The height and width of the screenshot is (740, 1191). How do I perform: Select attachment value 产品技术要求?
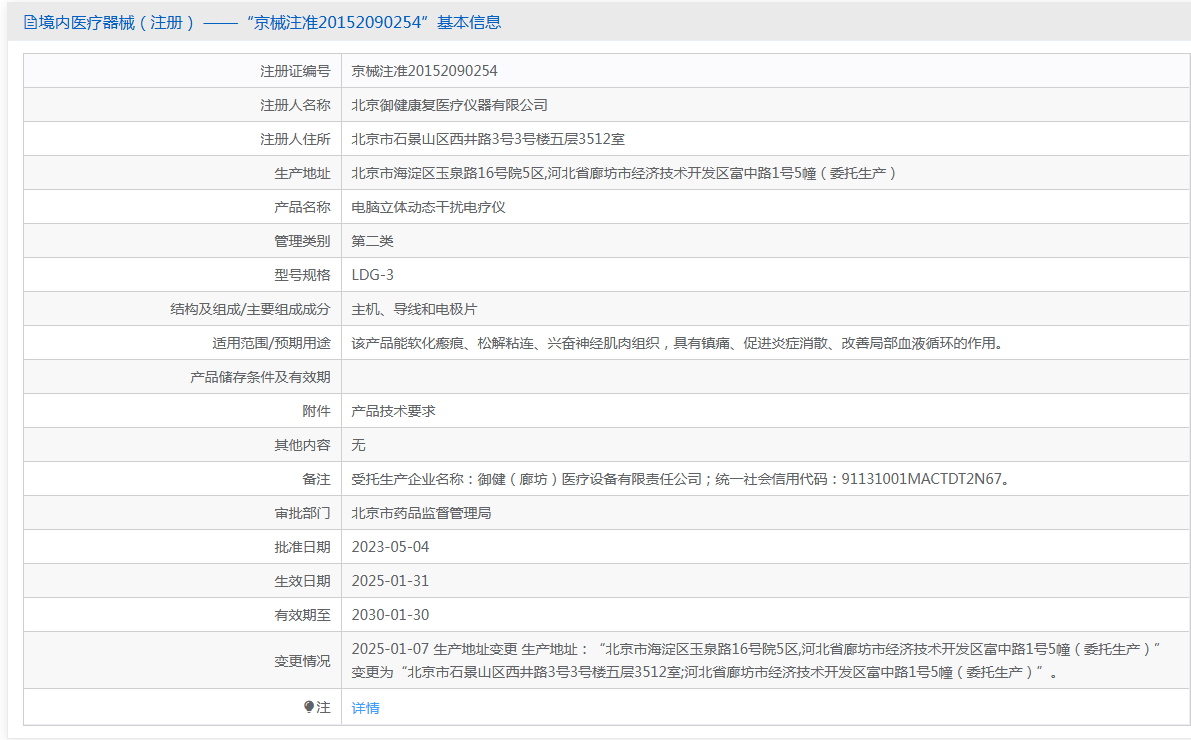(x=393, y=411)
